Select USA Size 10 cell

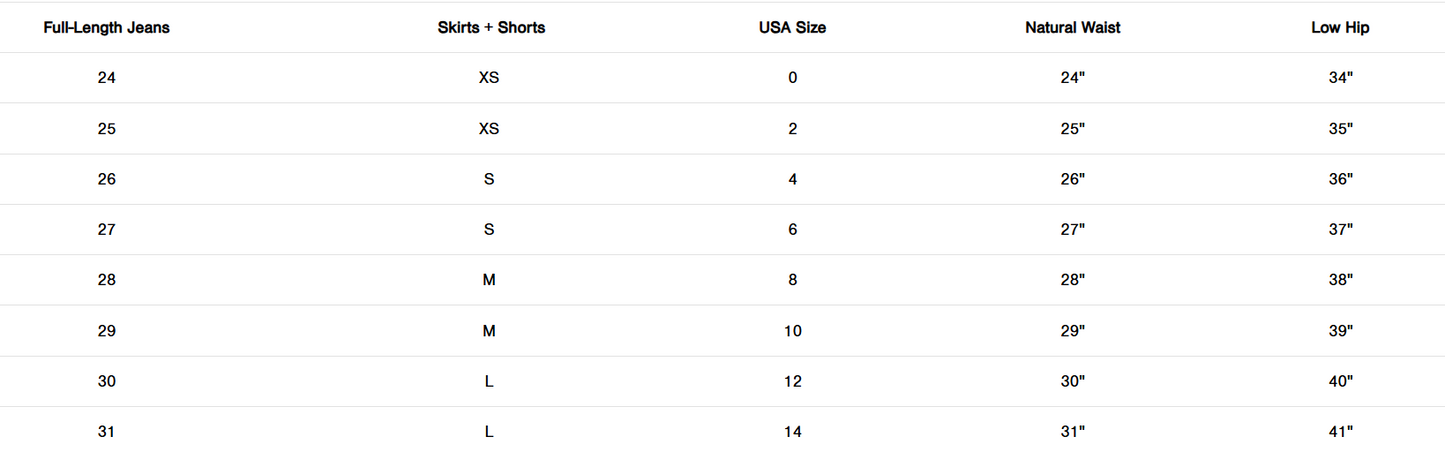coord(792,331)
